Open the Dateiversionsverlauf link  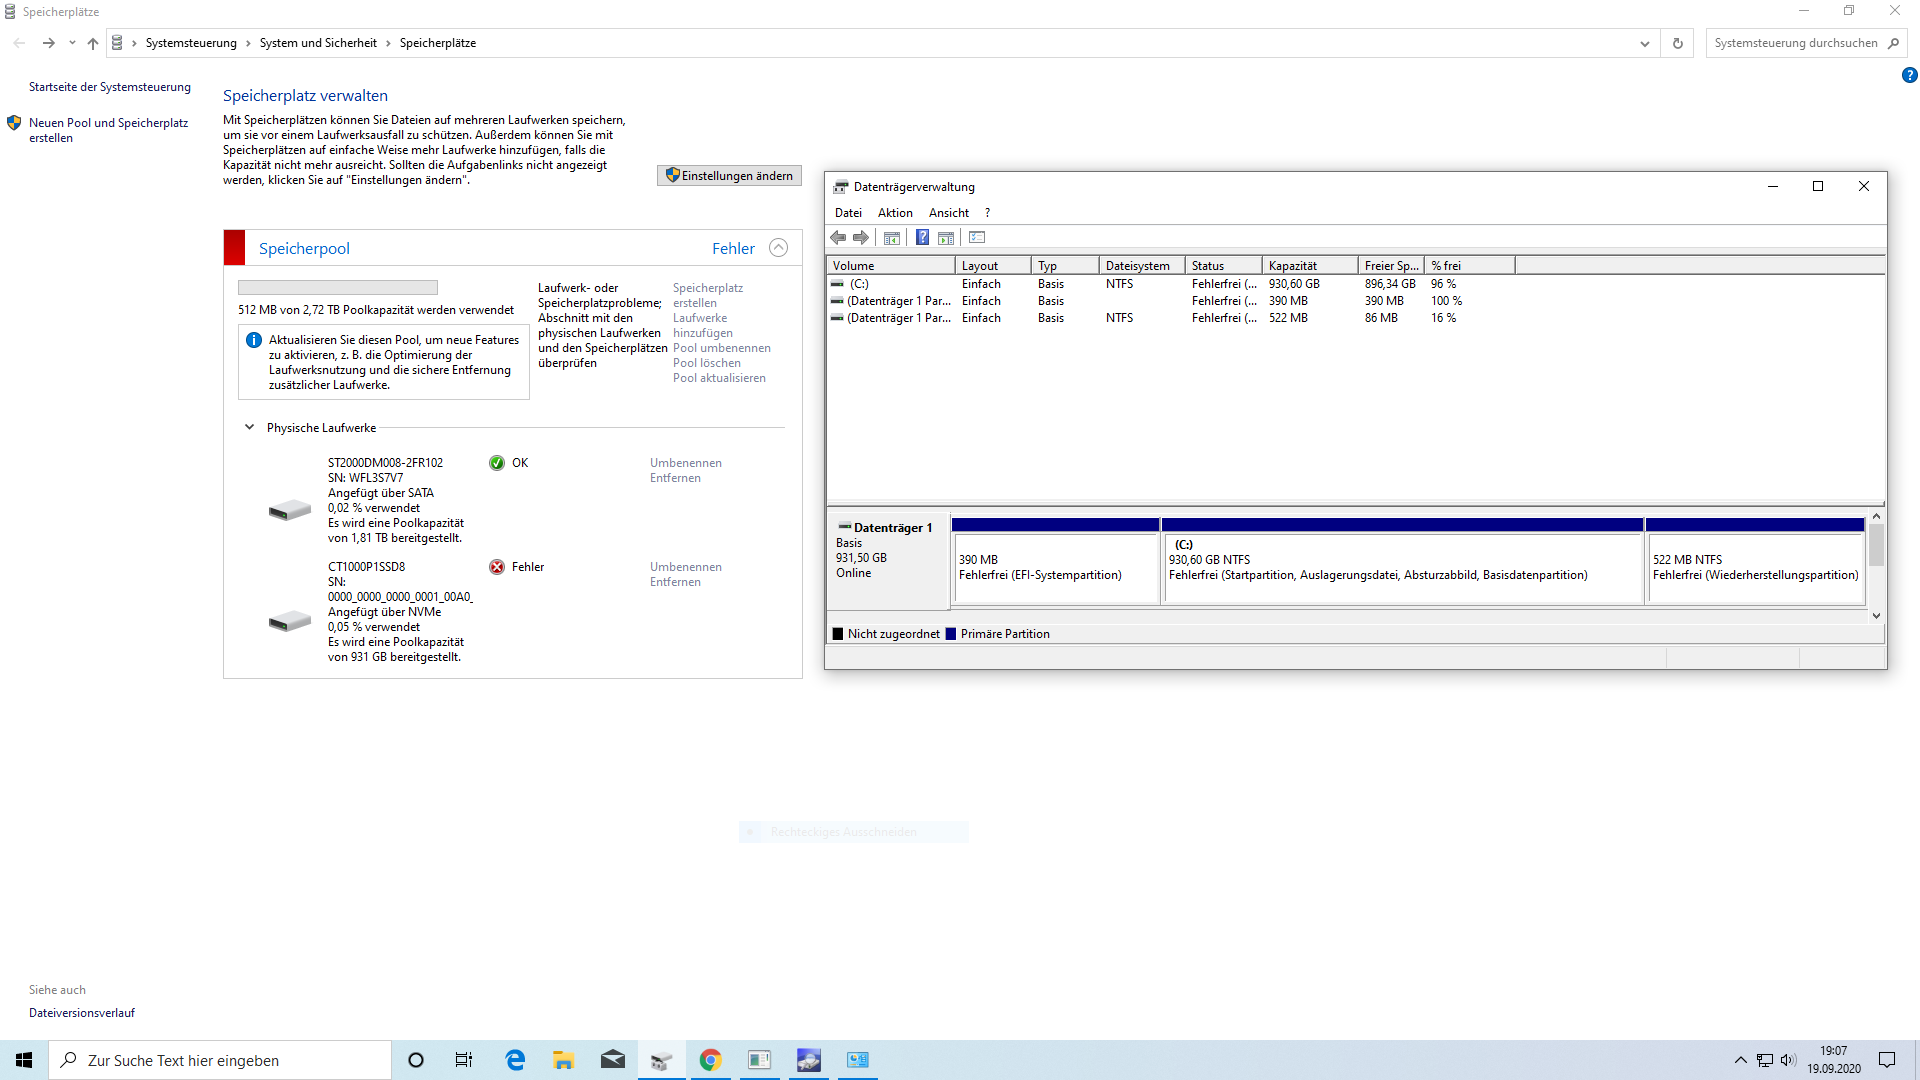pyautogui.click(x=82, y=1013)
